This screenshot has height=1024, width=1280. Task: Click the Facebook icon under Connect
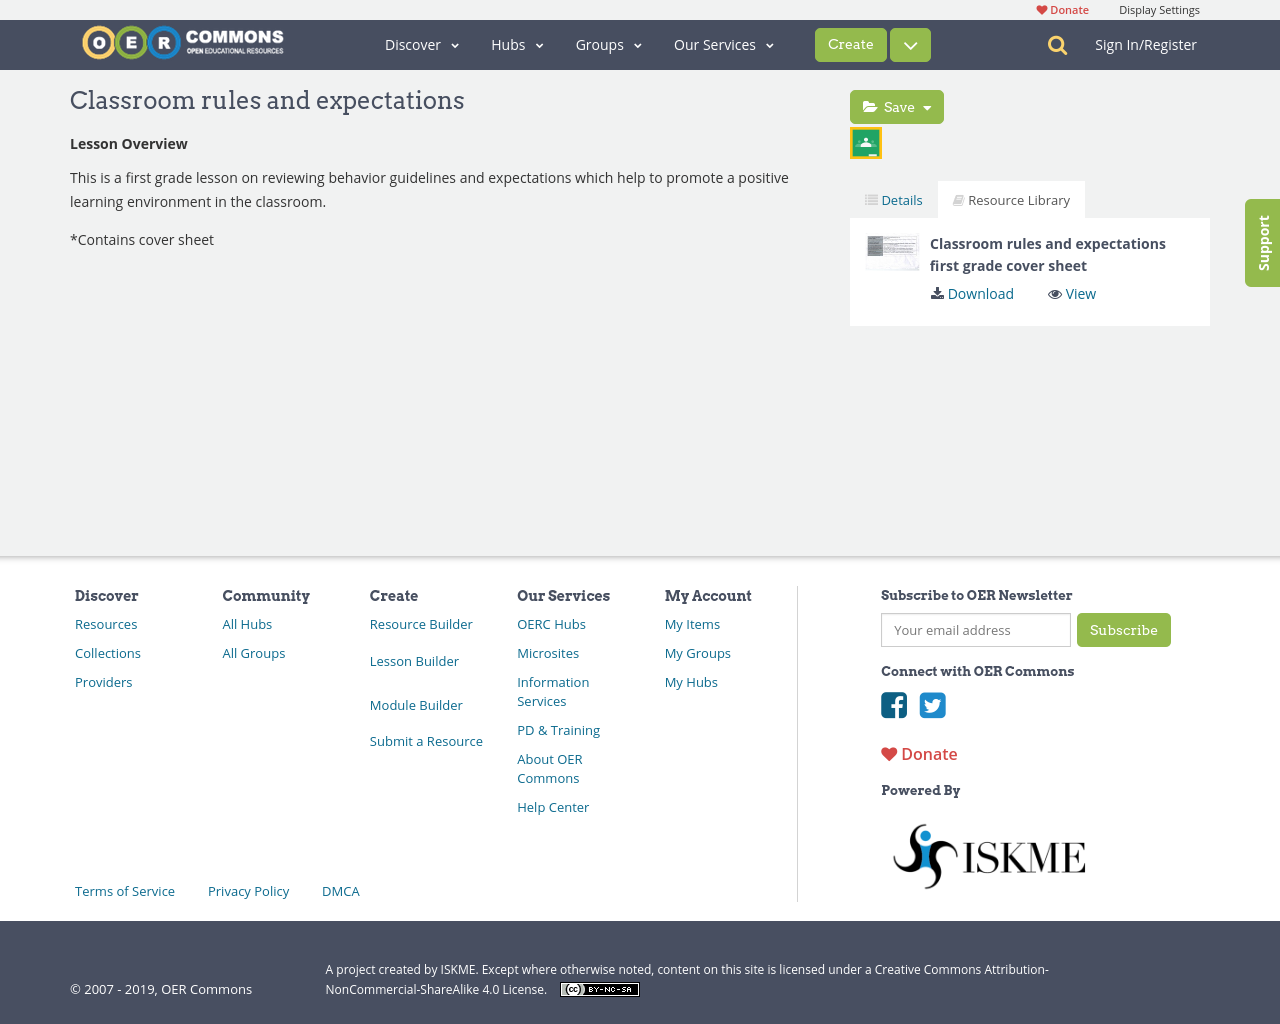[x=893, y=706]
